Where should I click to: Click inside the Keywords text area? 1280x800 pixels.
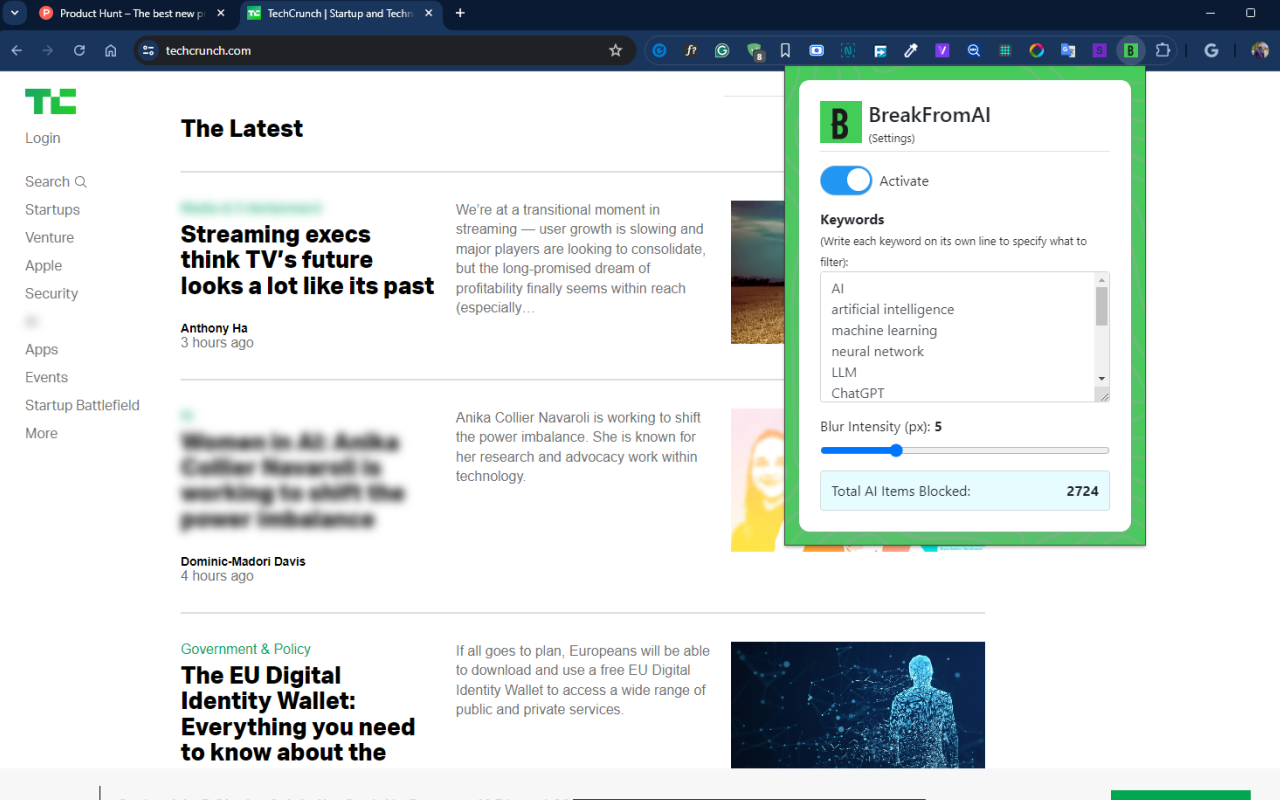(x=957, y=337)
